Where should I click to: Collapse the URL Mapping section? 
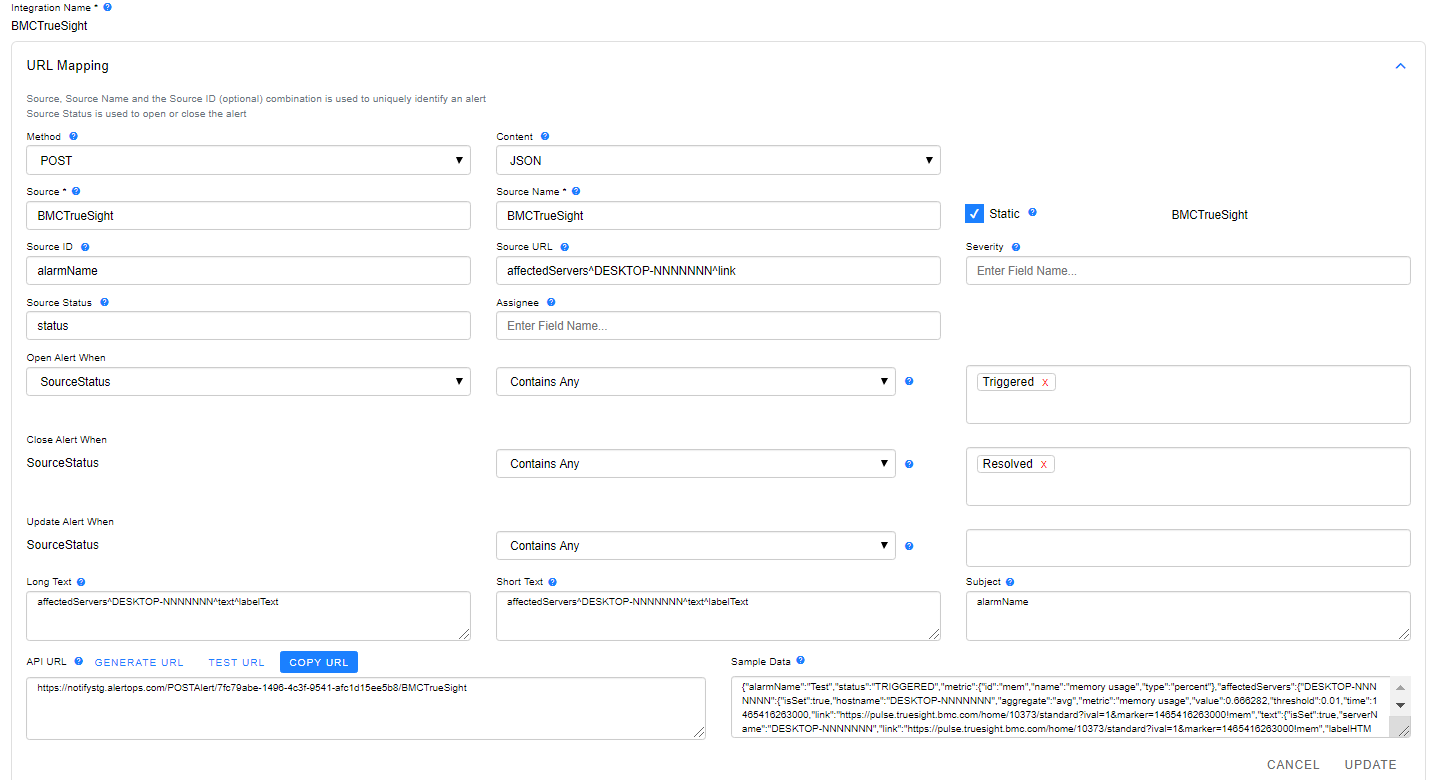pos(1400,64)
